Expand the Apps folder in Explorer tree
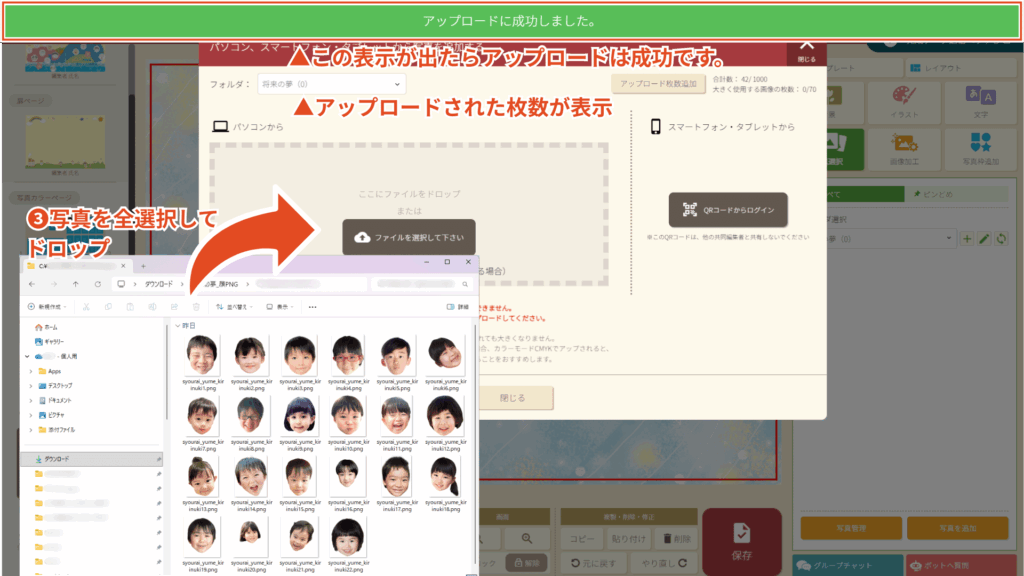Image resolution: width=1024 pixels, height=576 pixels. tap(31, 371)
